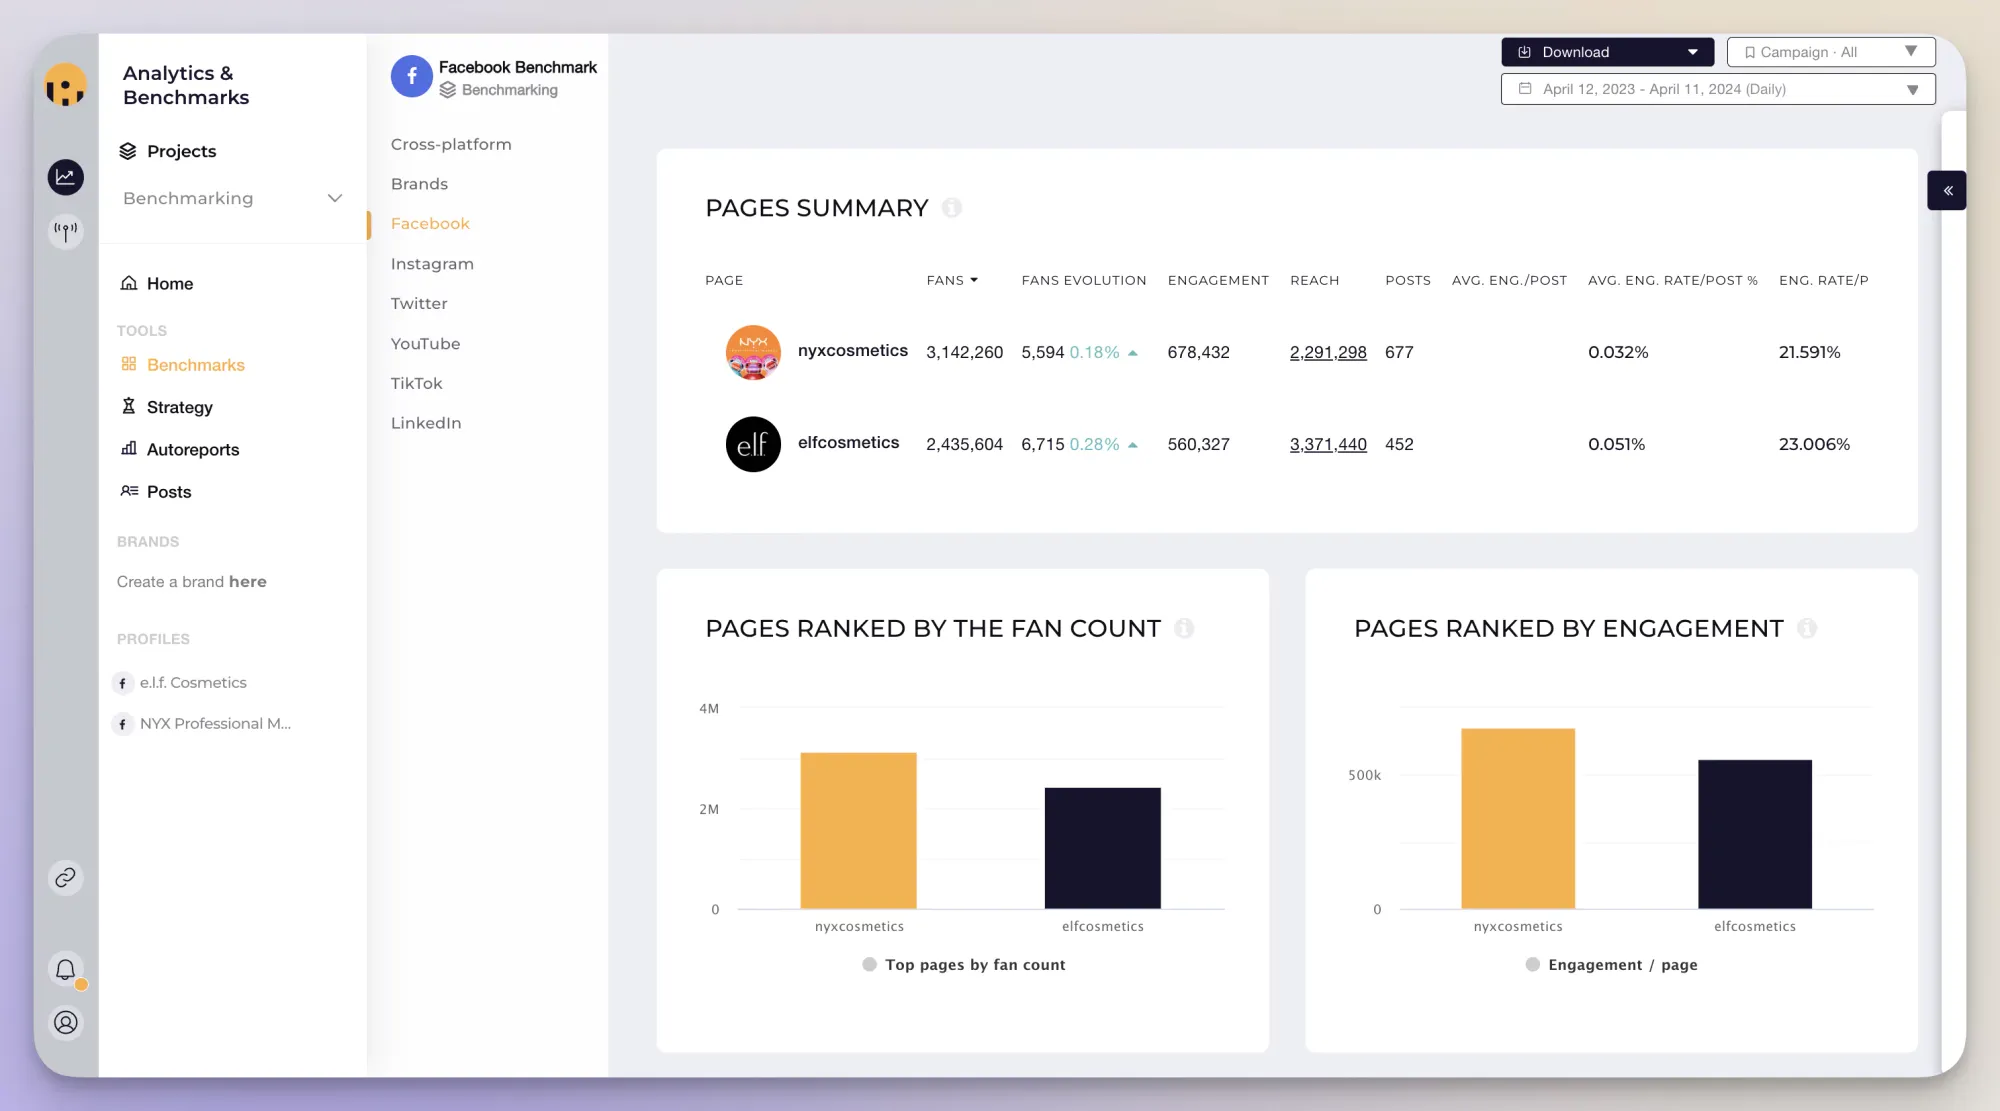Click the nyxcosmetics reach underlined value

click(x=1327, y=352)
